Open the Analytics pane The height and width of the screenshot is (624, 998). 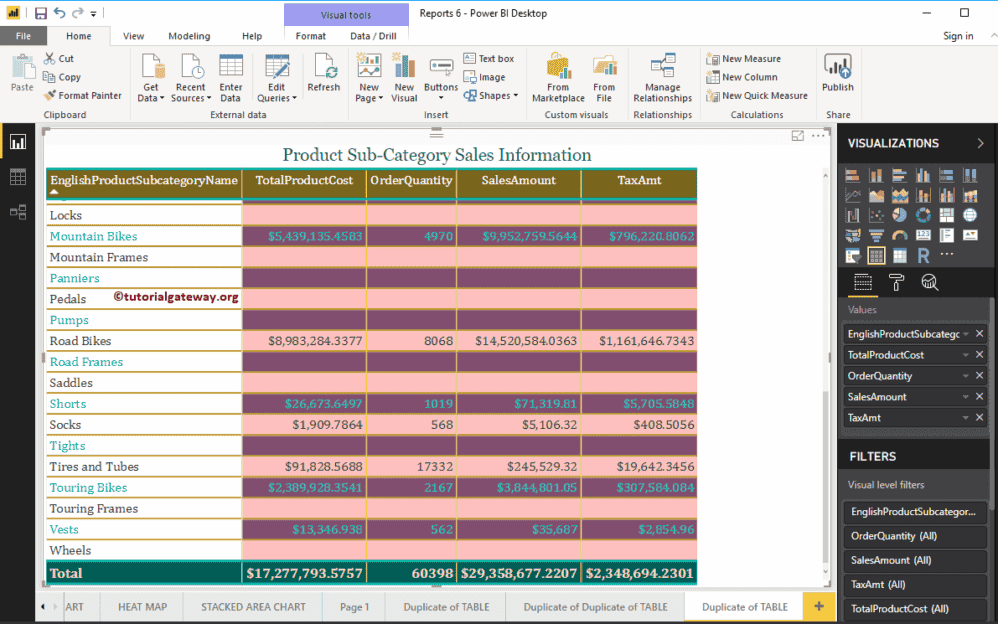[x=931, y=283]
